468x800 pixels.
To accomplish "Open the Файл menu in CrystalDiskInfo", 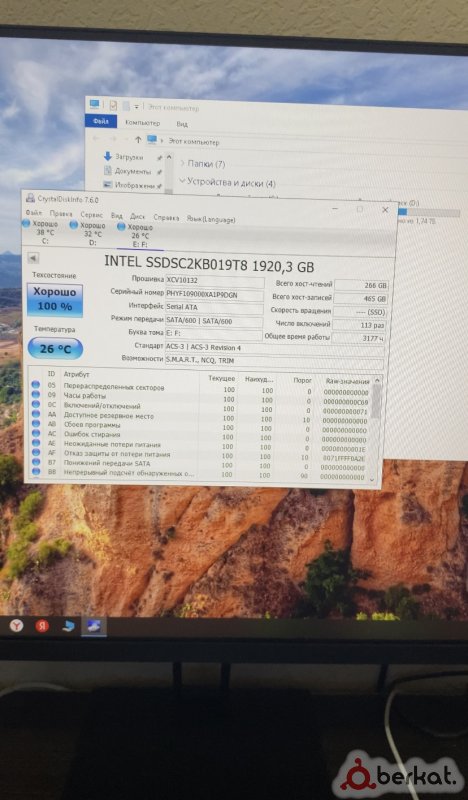I will pos(34,212).
